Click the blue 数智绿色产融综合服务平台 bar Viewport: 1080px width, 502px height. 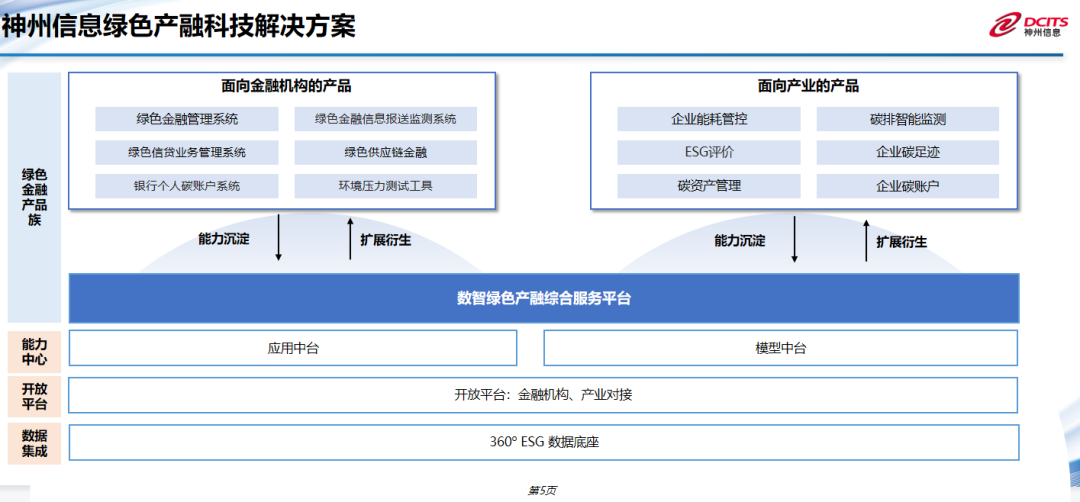tap(543, 298)
